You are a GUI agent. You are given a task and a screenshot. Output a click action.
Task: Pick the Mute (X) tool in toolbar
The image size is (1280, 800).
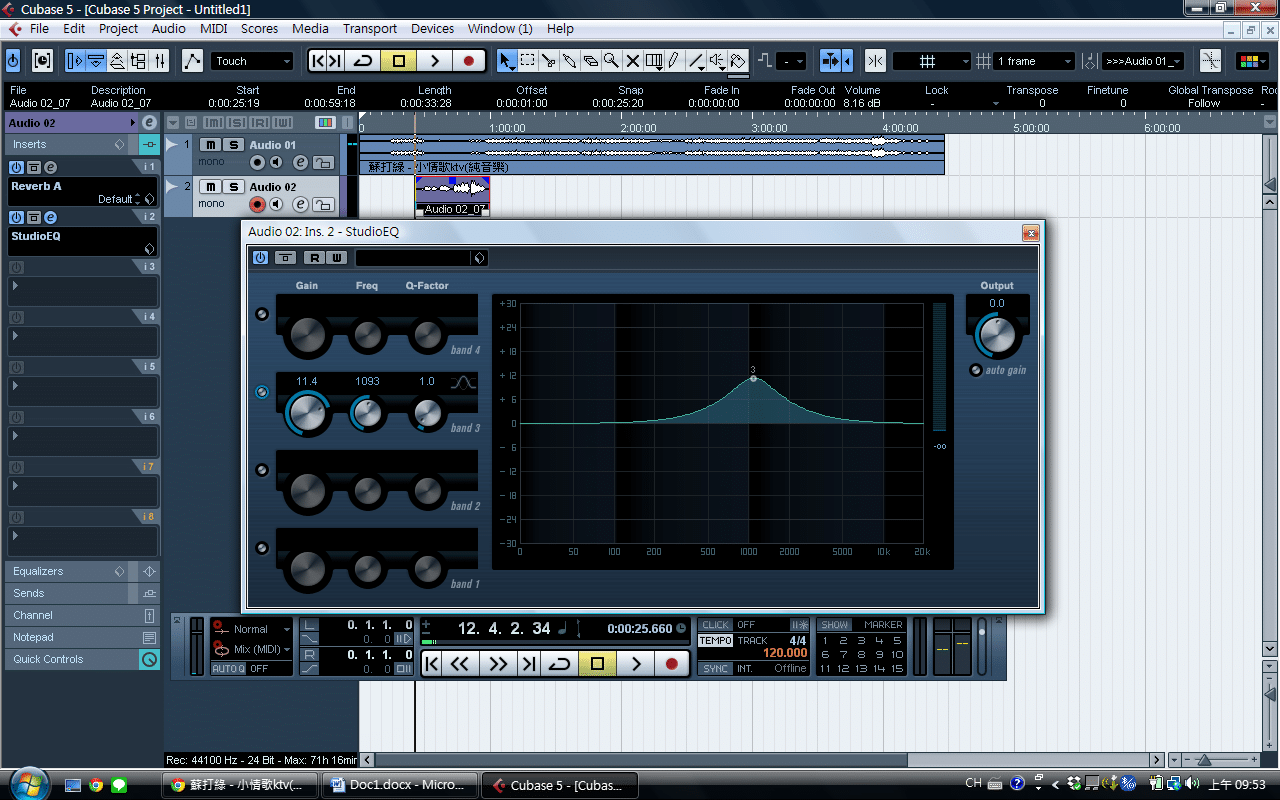[x=632, y=61]
